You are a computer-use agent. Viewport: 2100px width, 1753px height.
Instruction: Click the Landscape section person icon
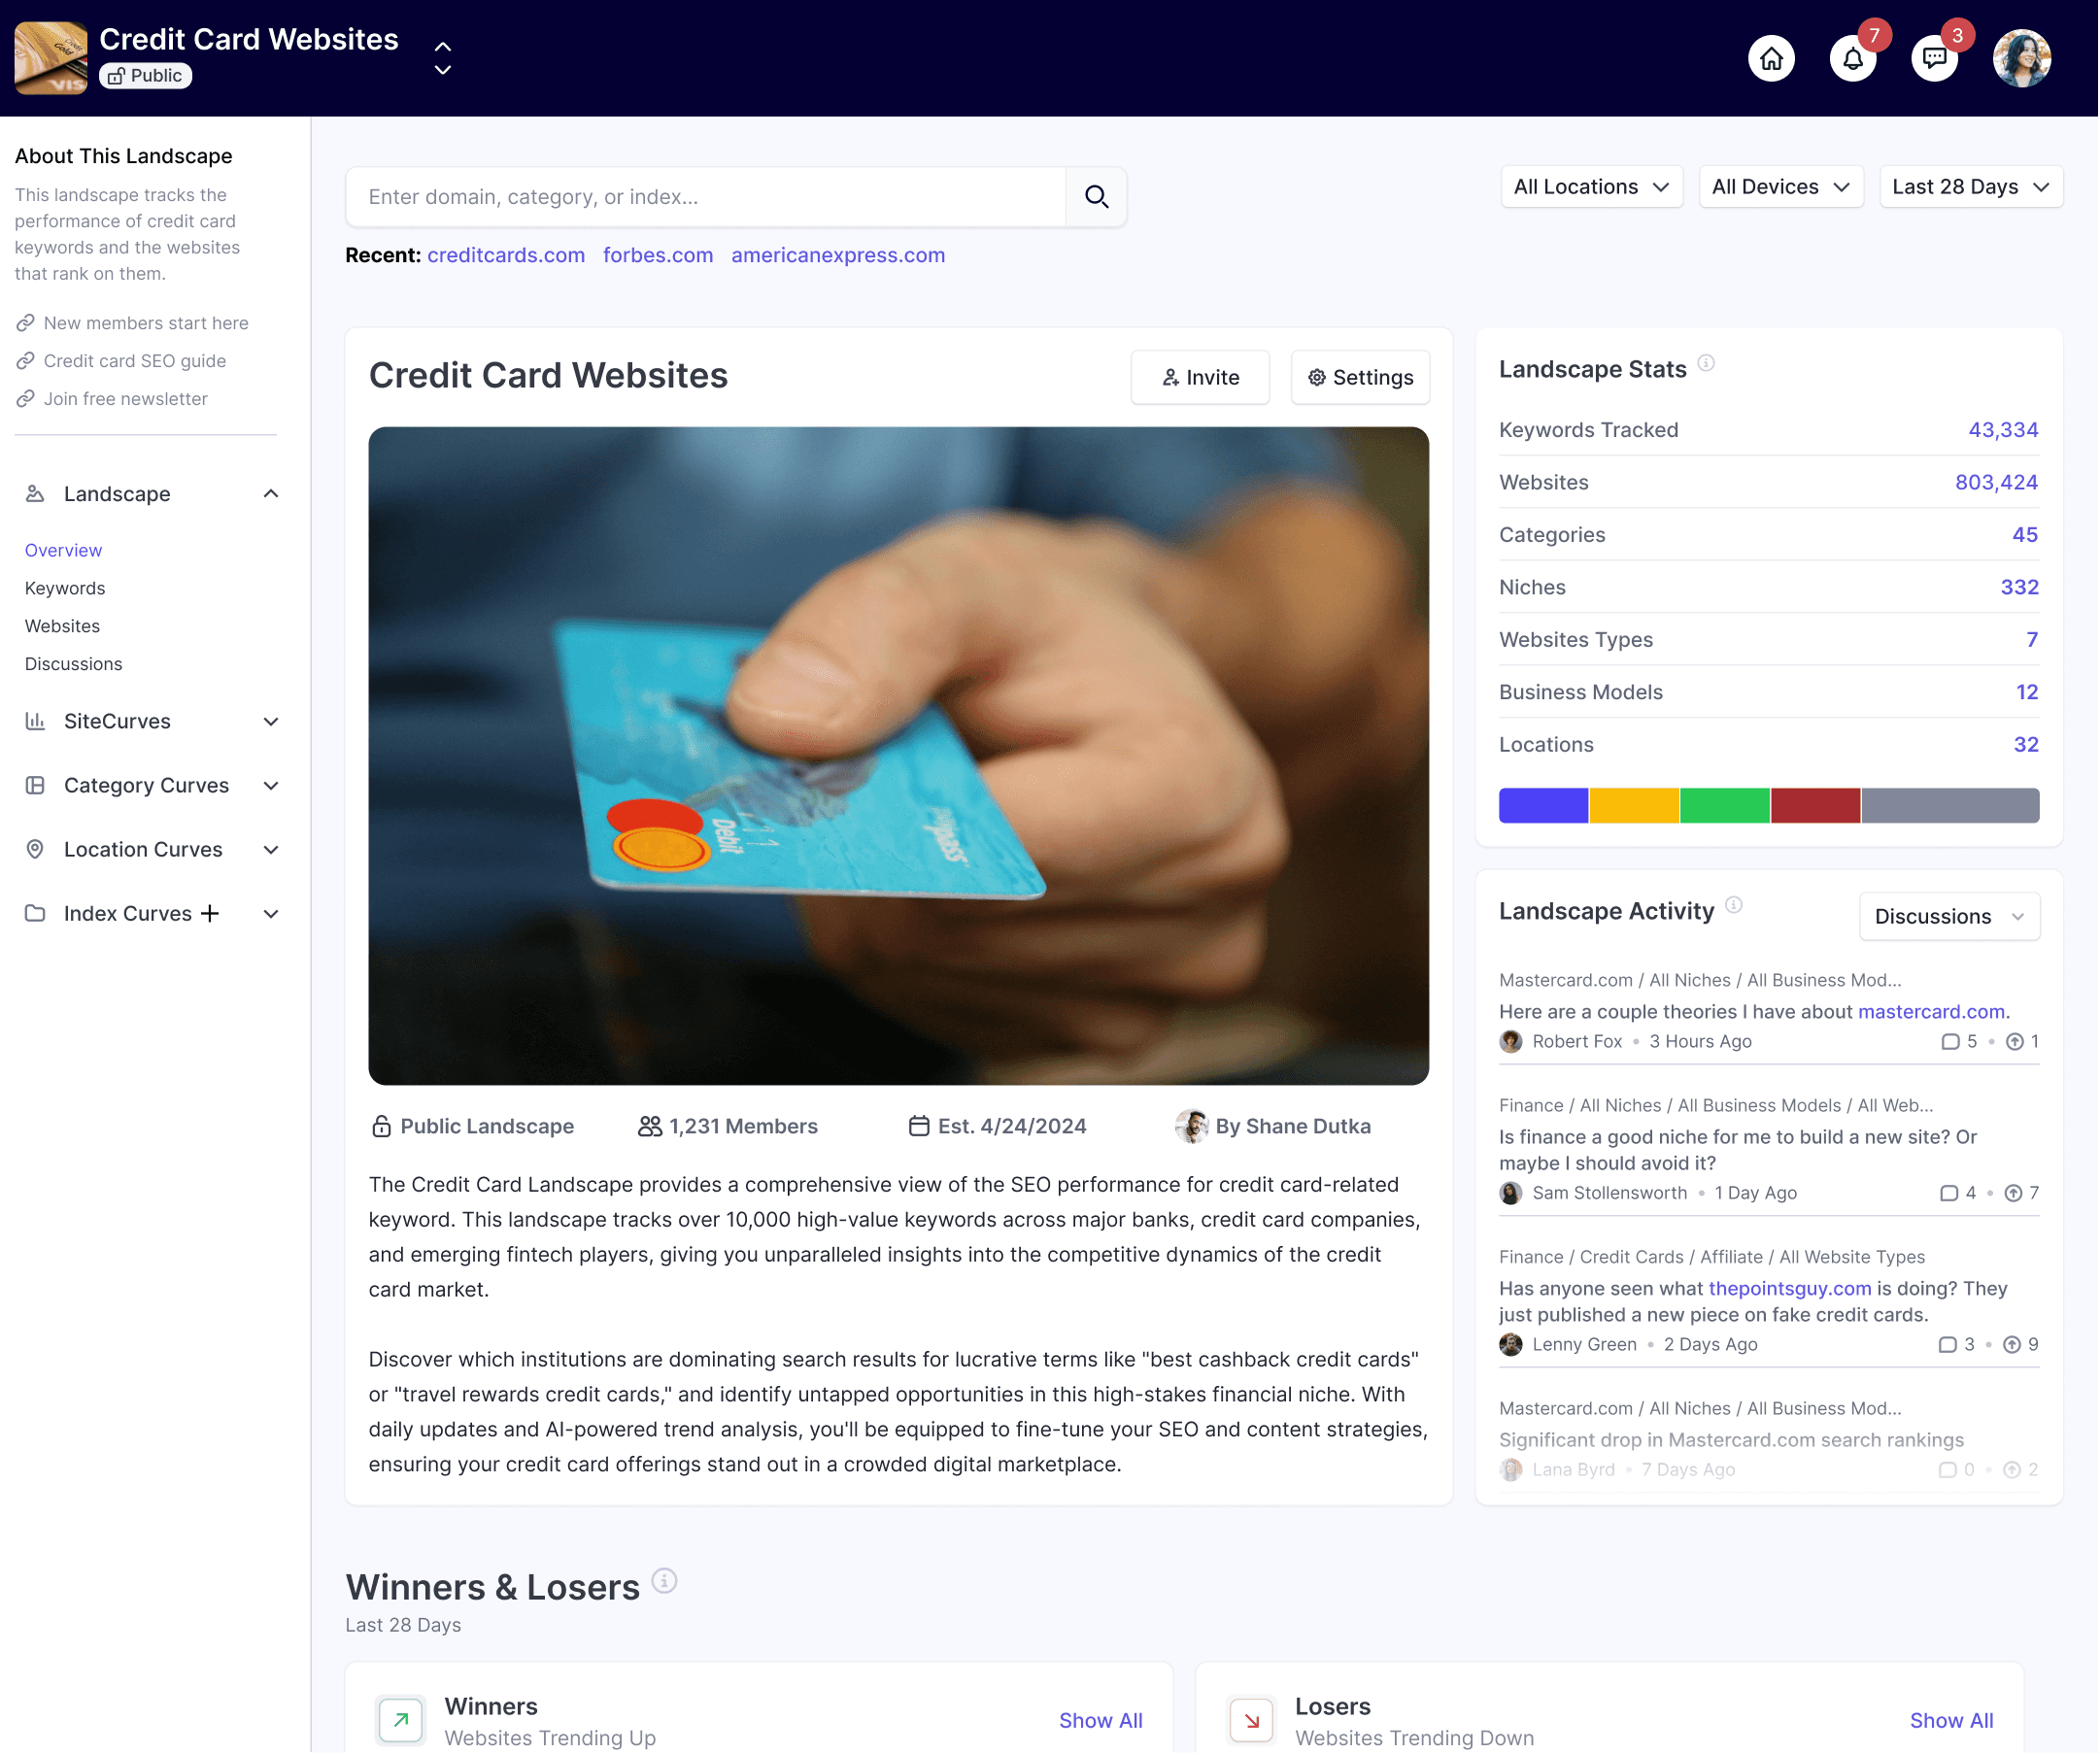tap(35, 494)
